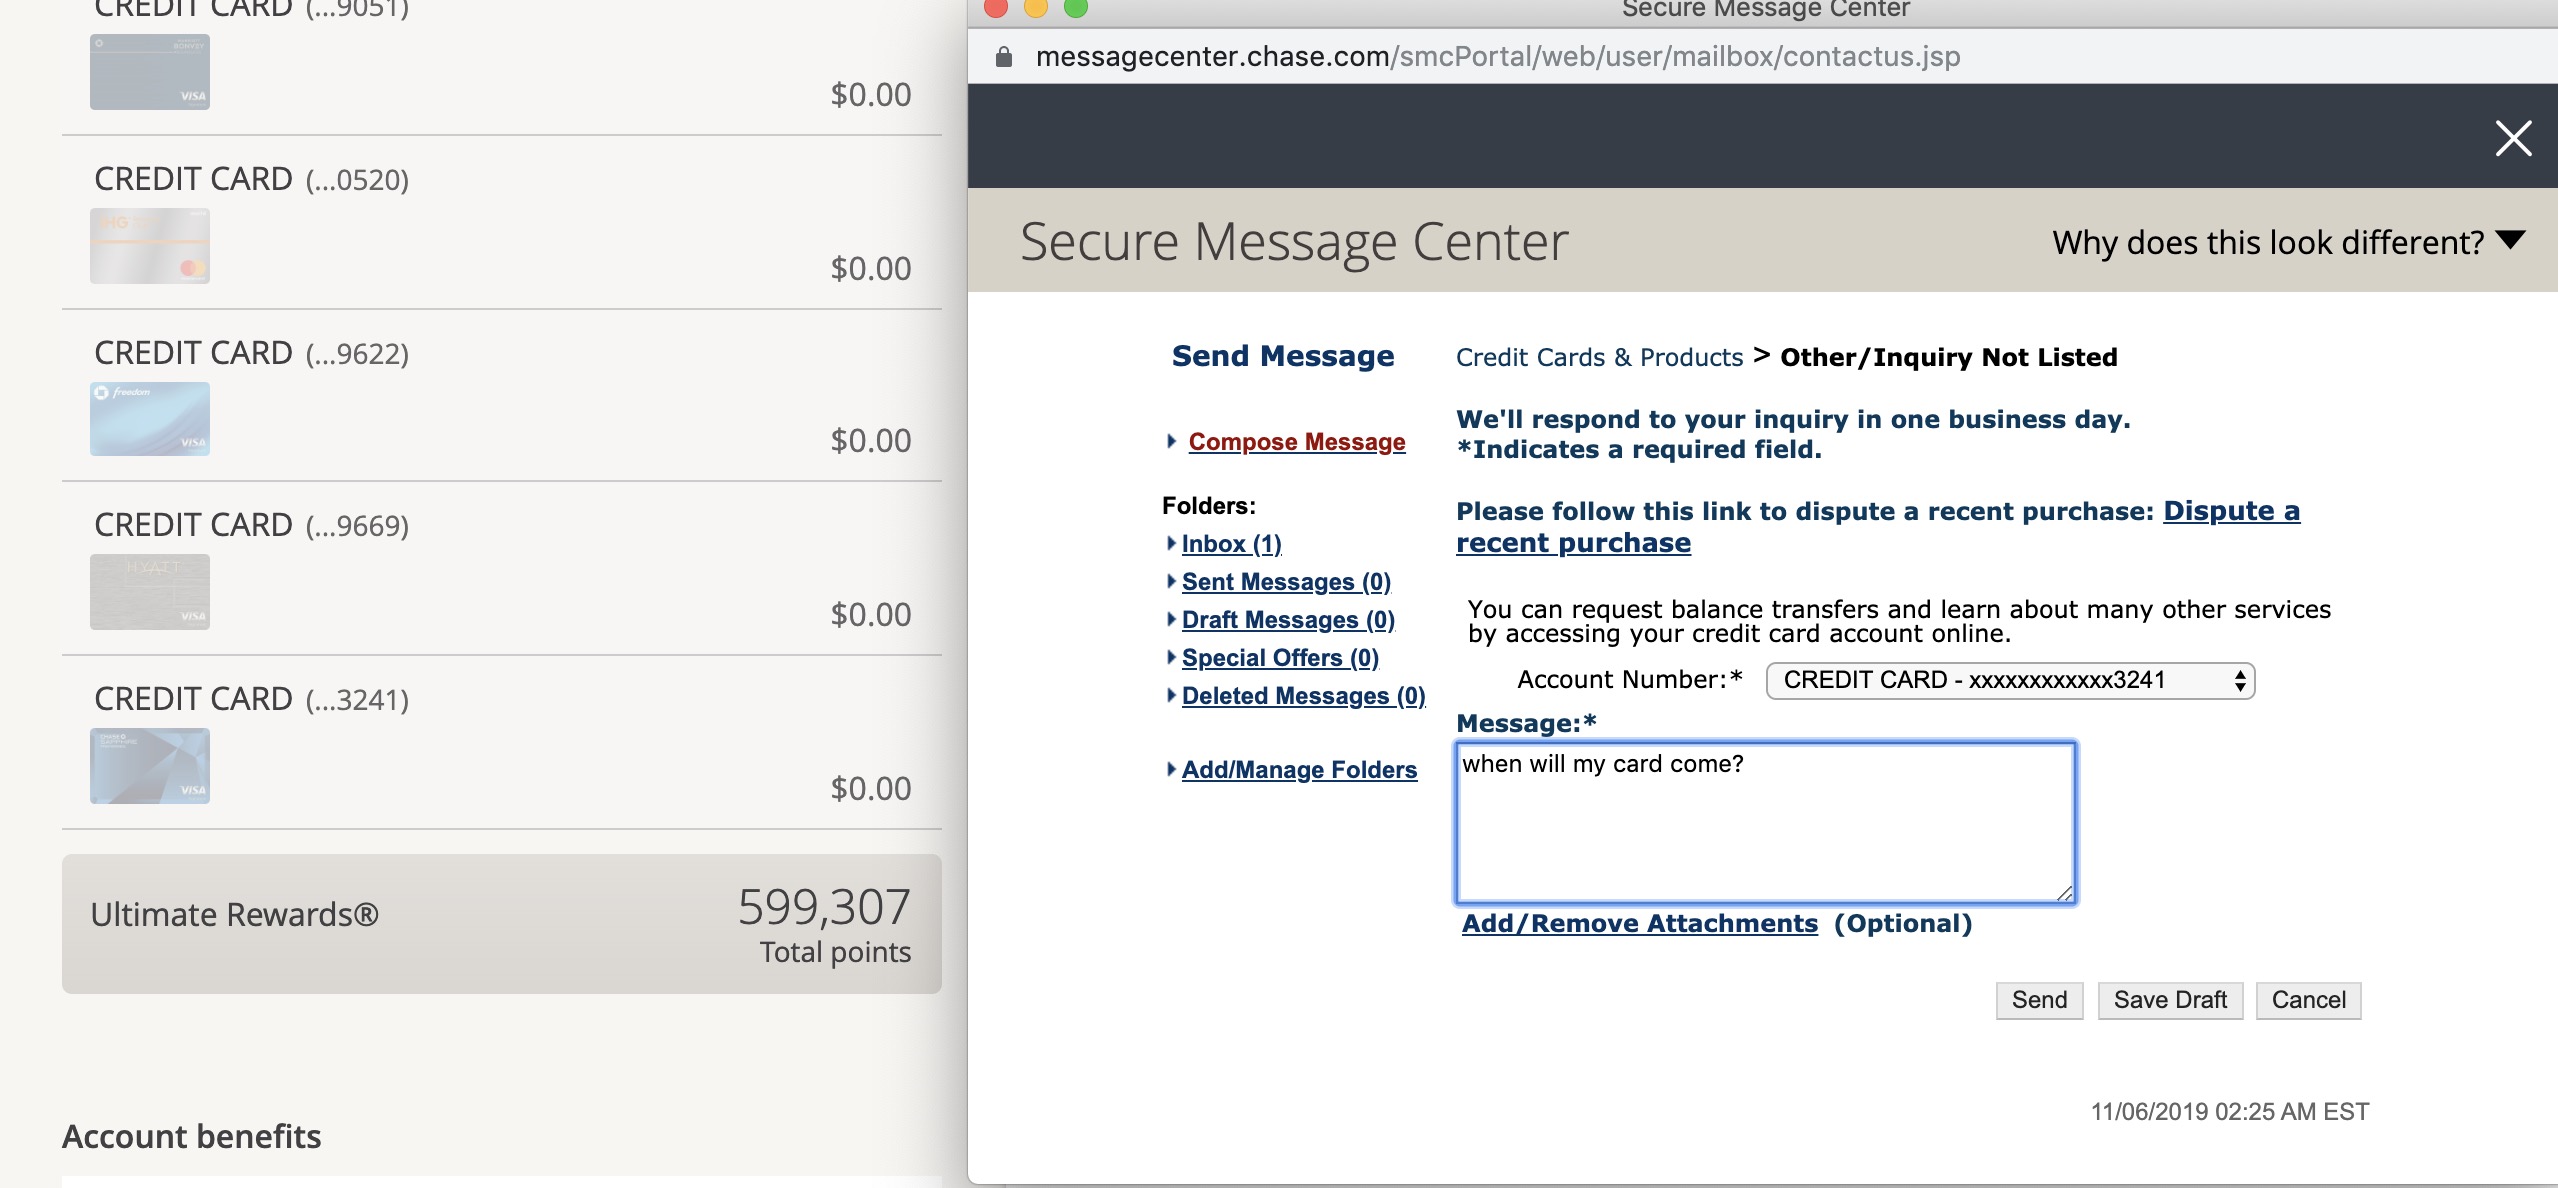
Task: Click the Bonvoy card thumbnail for account 9051
Action: click(x=149, y=71)
